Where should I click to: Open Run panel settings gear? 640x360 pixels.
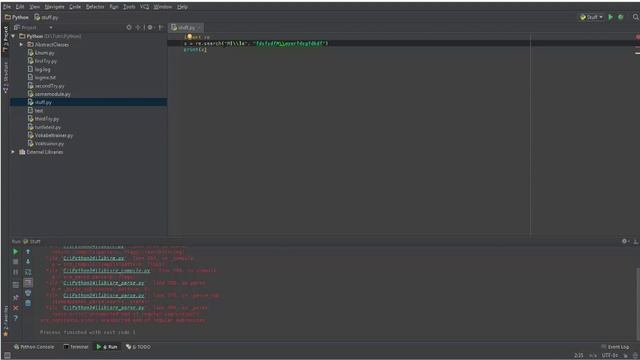625,241
